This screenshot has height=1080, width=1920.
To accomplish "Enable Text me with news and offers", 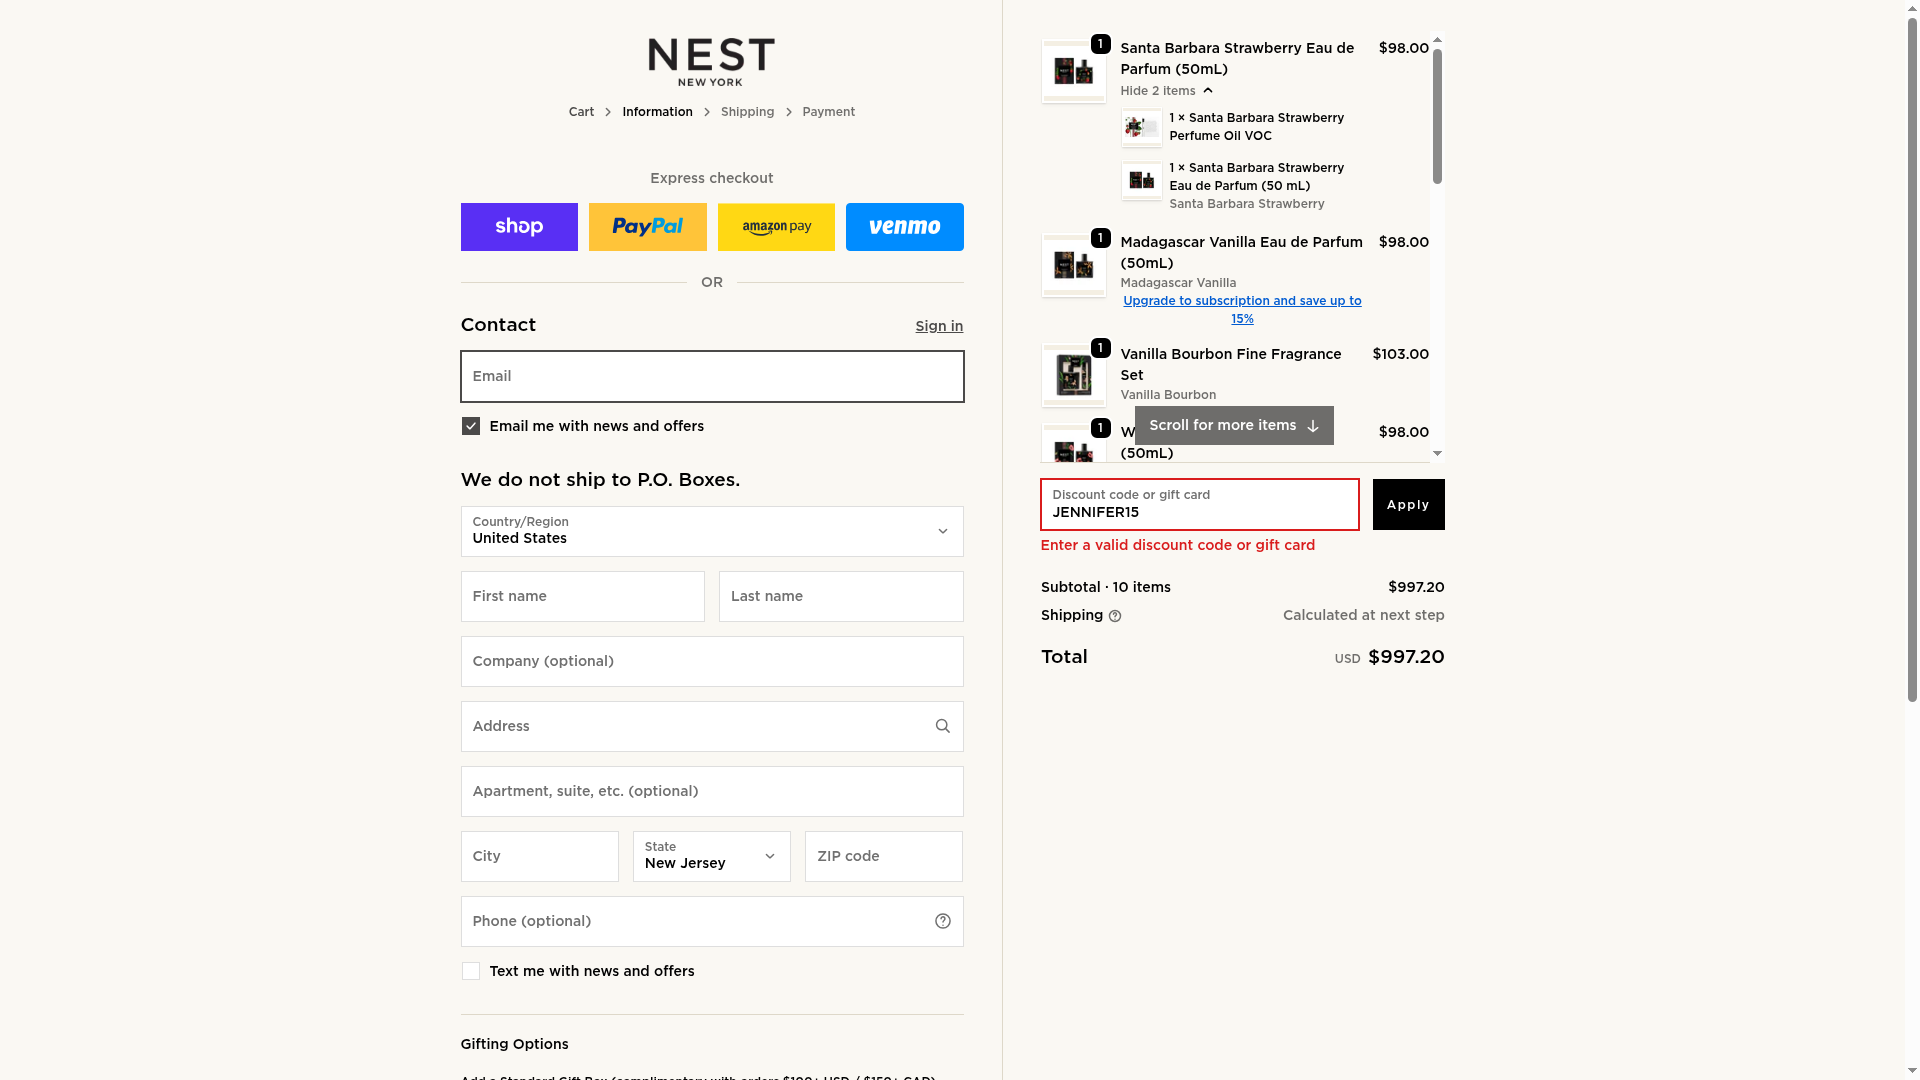I will [x=471, y=971].
